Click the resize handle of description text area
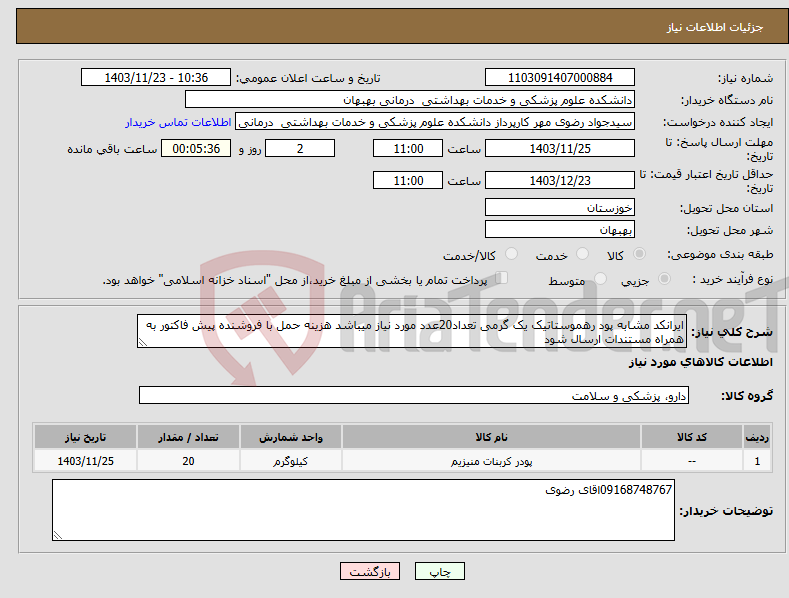Viewport: 789px width, 598px height. [142, 343]
